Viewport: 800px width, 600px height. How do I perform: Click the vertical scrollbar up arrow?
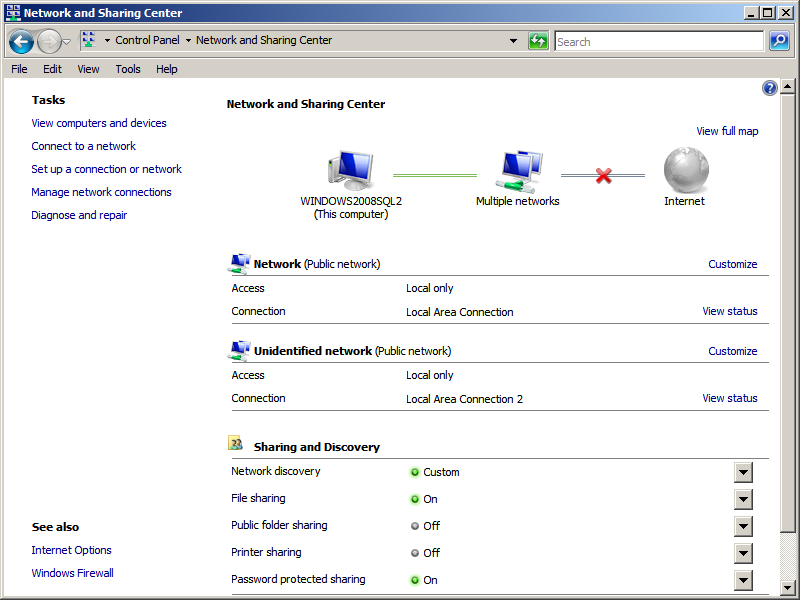(x=787, y=87)
